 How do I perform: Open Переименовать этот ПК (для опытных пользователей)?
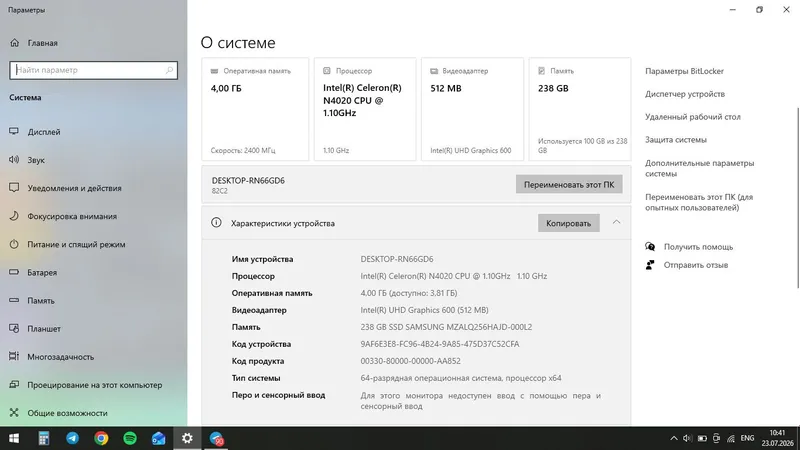click(x=698, y=202)
